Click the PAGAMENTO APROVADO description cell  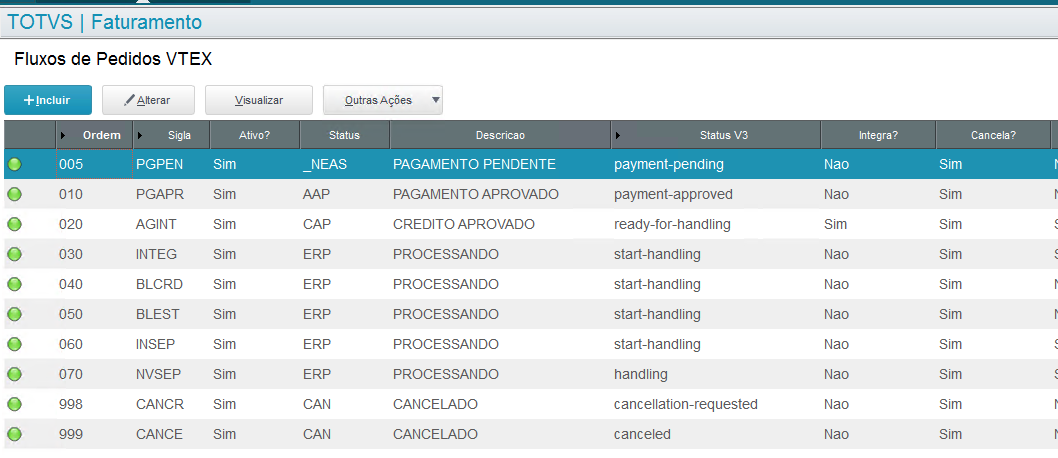pos(500,194)
